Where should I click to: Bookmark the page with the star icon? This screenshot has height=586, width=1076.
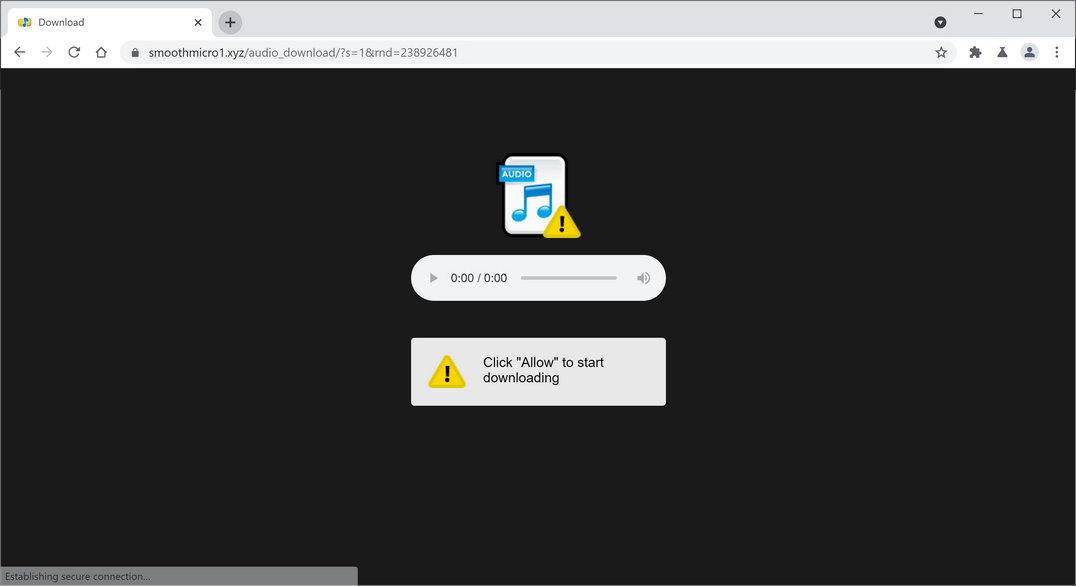click(941, 51)
